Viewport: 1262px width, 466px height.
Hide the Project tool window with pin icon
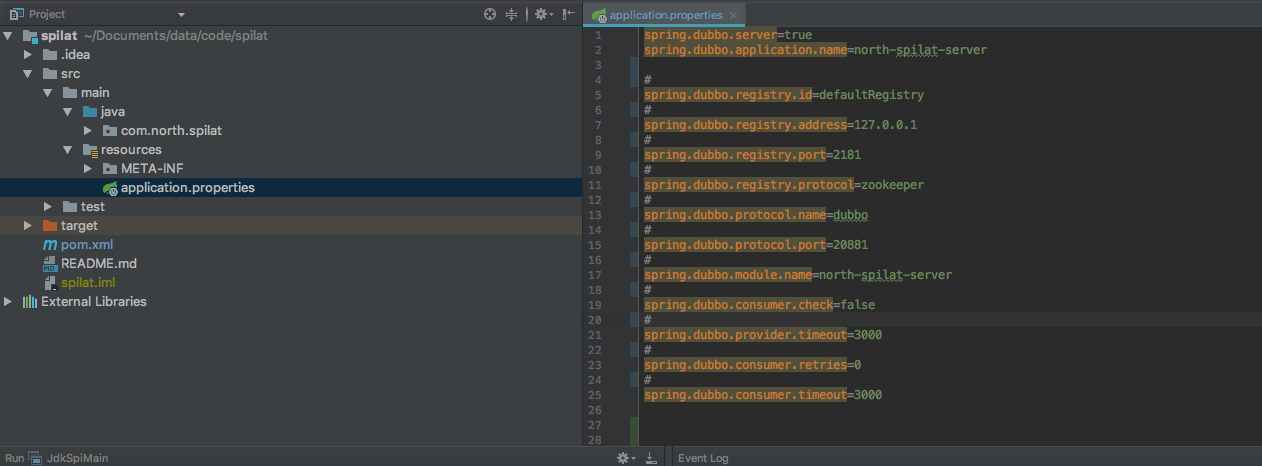(x=568, y=14)
